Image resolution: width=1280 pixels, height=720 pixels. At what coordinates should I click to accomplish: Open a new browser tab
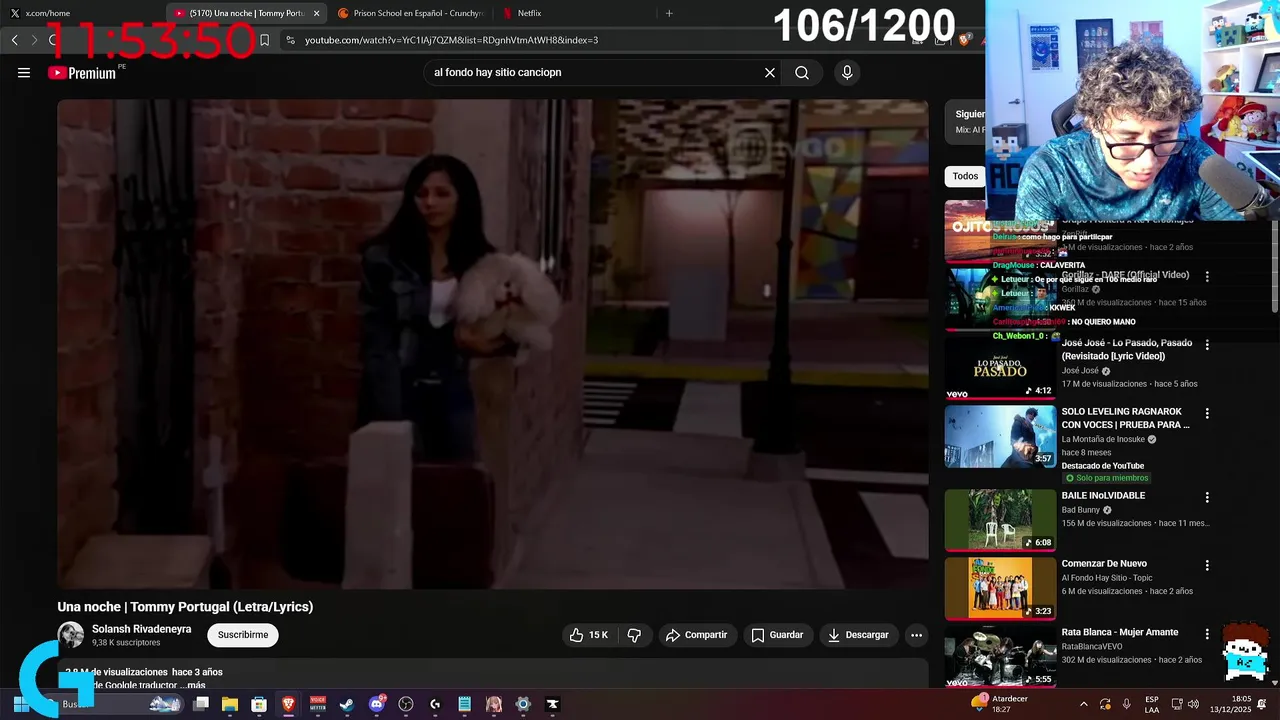[669, 13]
